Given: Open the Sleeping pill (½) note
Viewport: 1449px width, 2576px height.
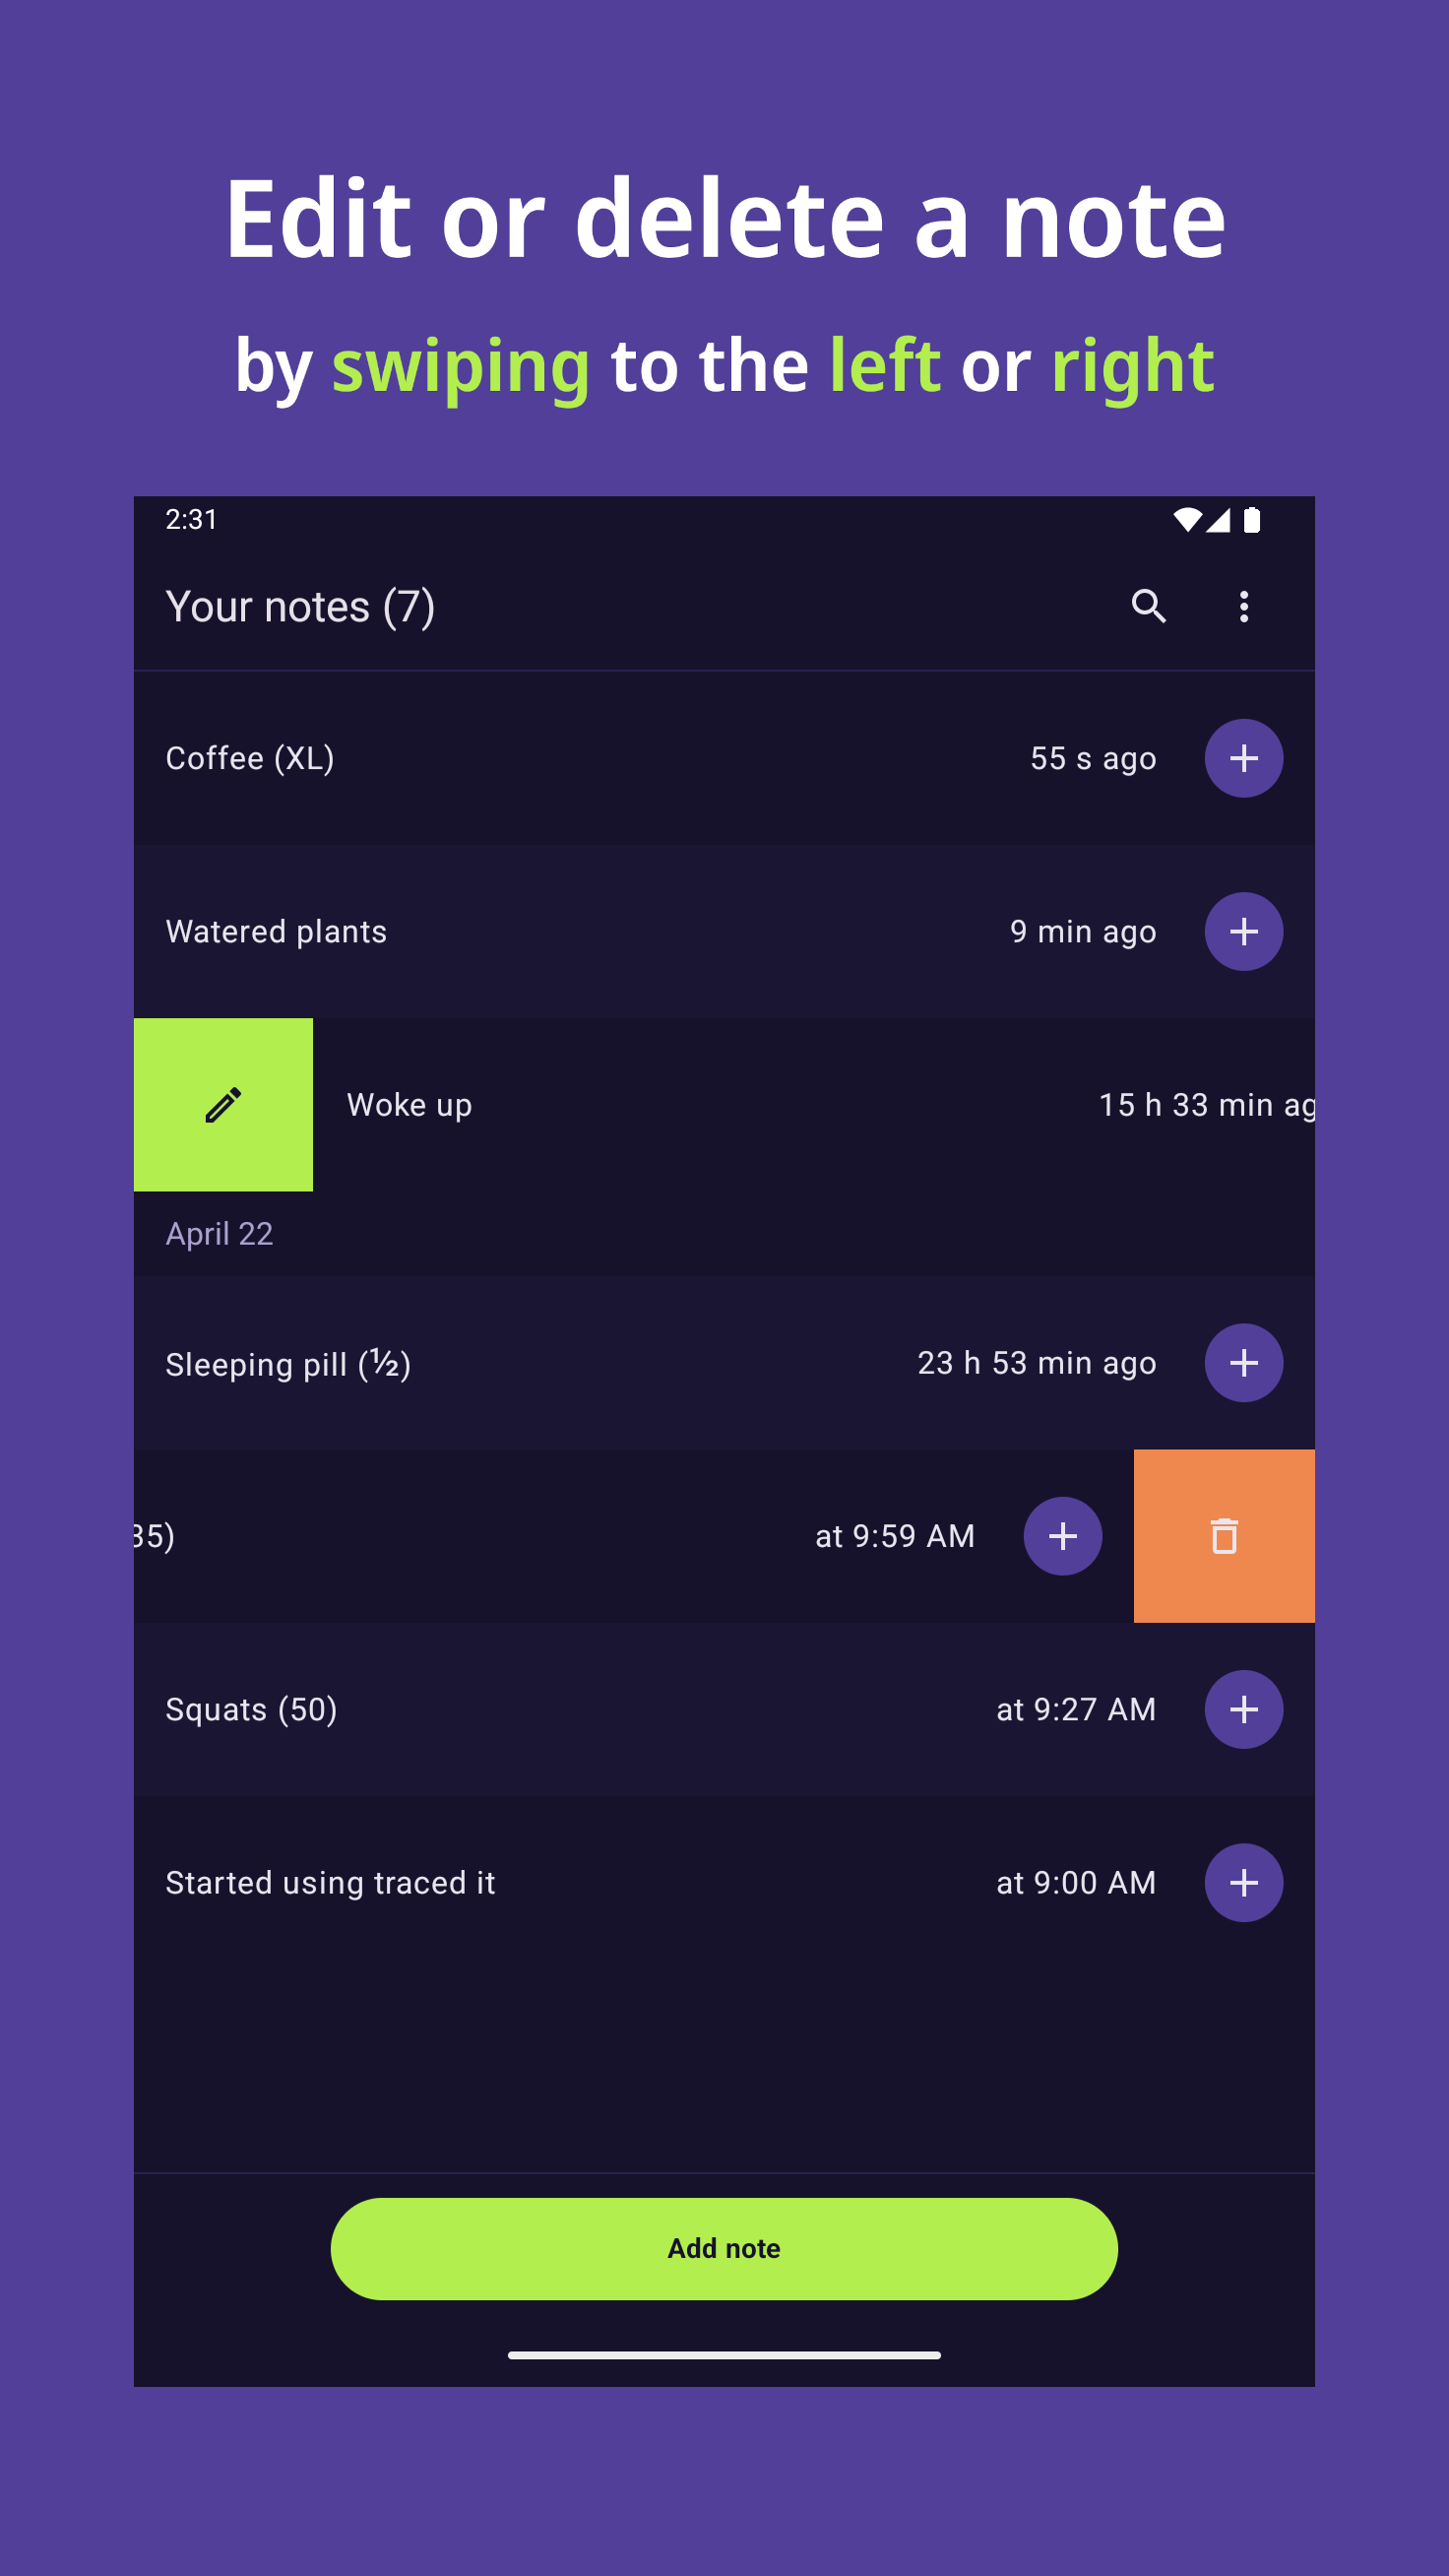Looking at the screenshot, I should coord(288,1364).
